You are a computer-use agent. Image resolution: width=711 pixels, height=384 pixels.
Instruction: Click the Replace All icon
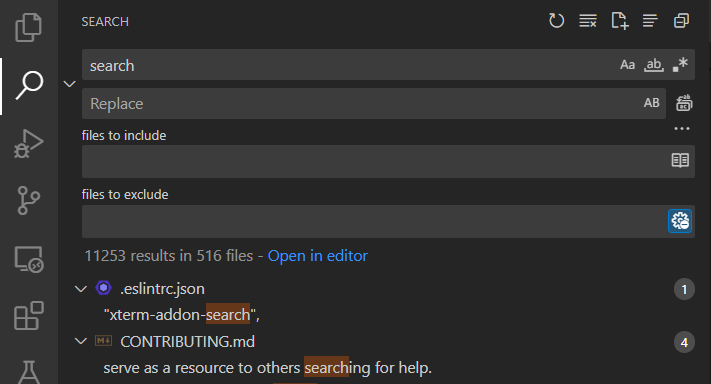684,103
